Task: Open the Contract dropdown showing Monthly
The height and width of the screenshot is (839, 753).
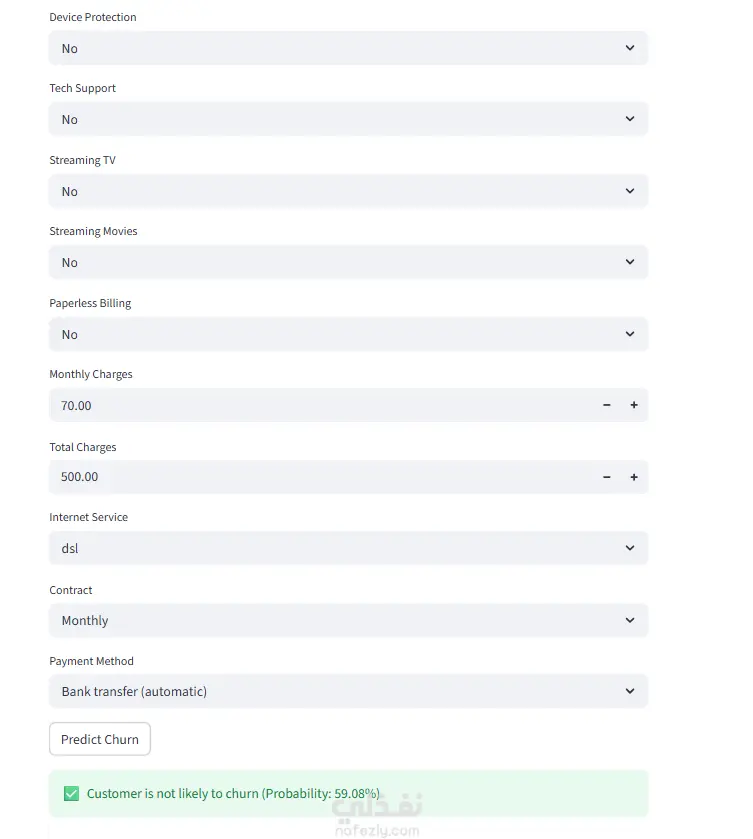Action: [348, 620]
